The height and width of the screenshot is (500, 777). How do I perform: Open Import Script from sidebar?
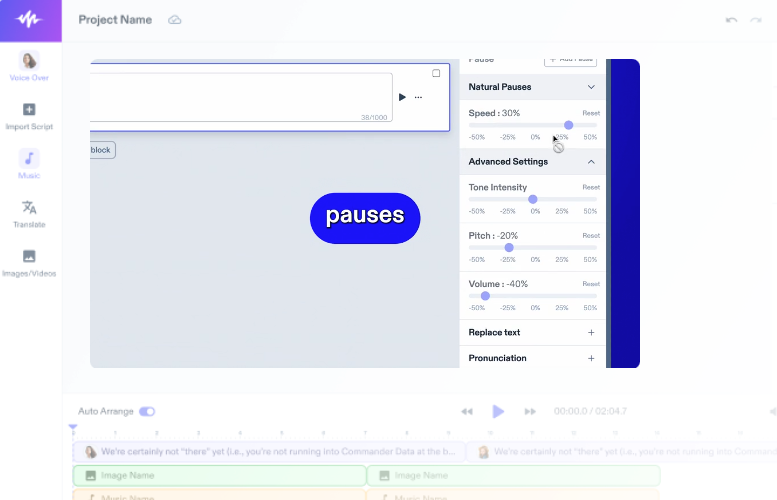[x=29, y=117]
